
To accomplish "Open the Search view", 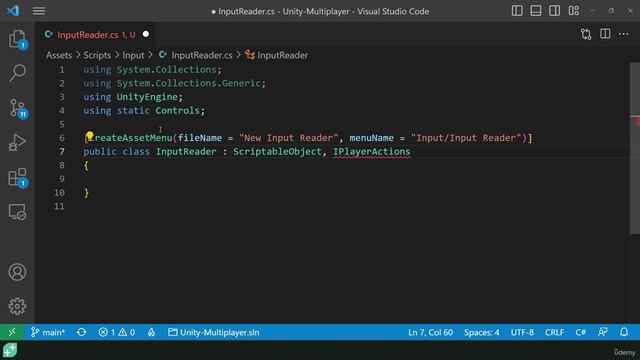I will click(17, 73).
